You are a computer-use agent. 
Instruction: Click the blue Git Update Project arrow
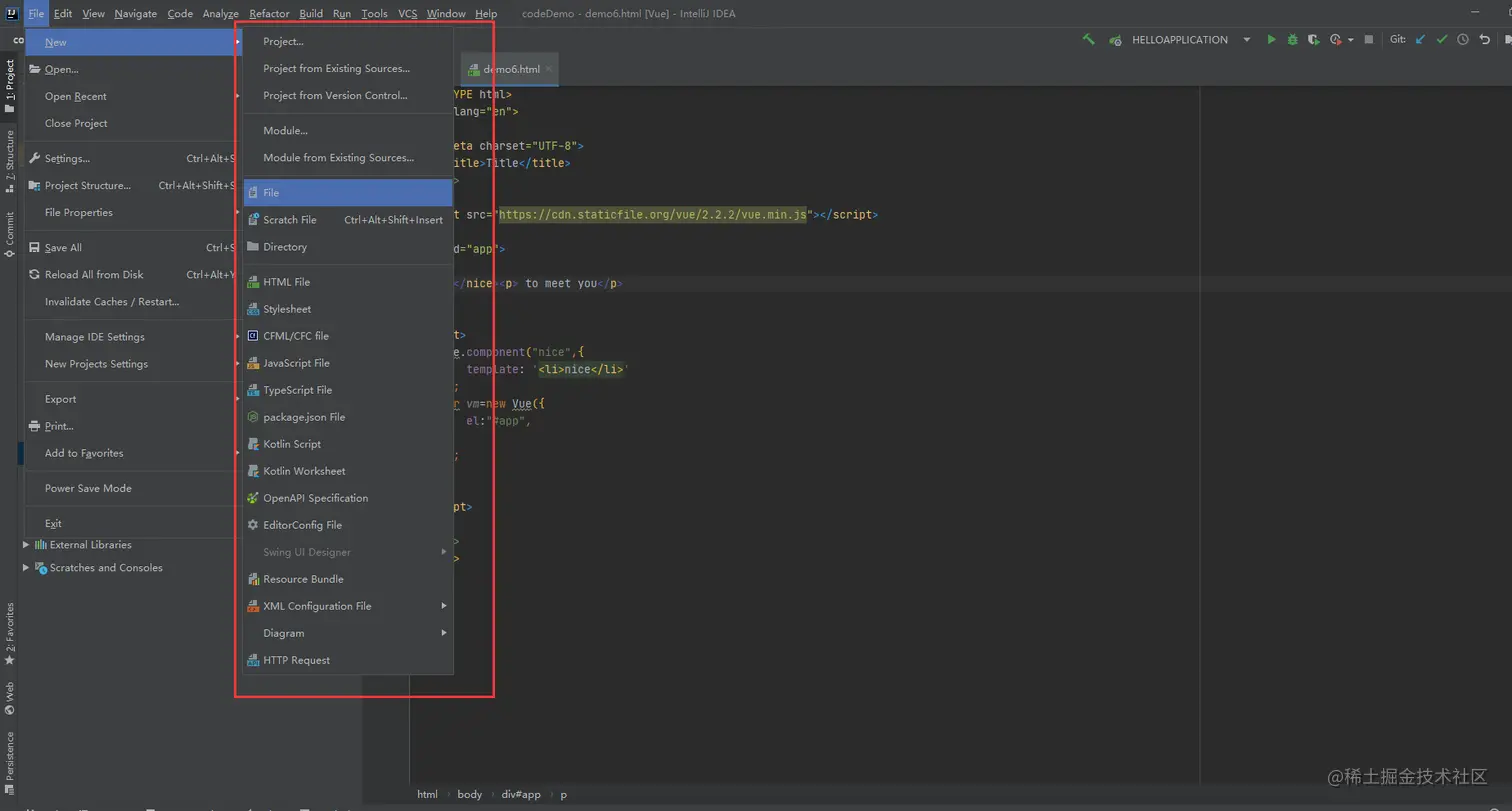[1420, 40]
